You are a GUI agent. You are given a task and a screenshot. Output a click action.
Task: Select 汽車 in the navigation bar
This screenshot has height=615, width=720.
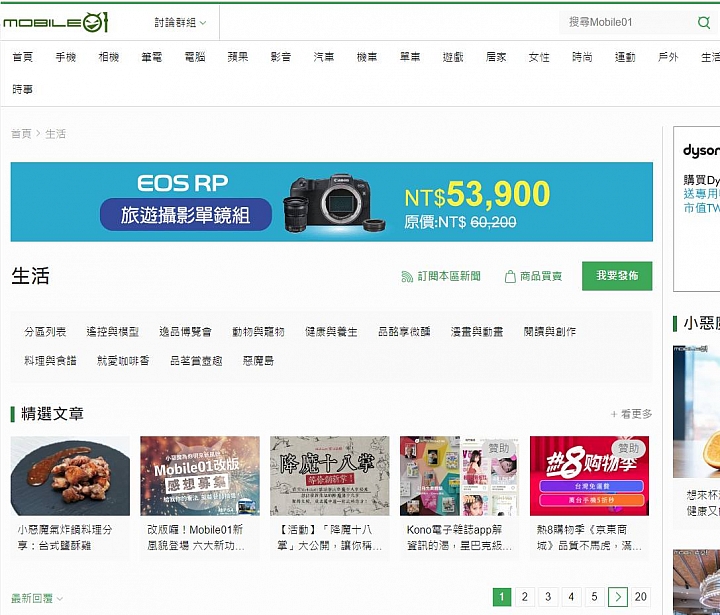324,57
